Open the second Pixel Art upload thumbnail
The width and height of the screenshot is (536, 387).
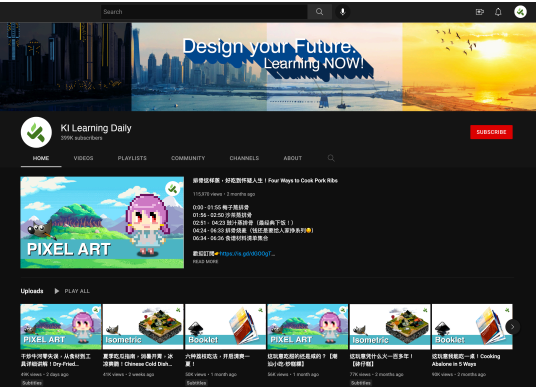coord(308,327)
